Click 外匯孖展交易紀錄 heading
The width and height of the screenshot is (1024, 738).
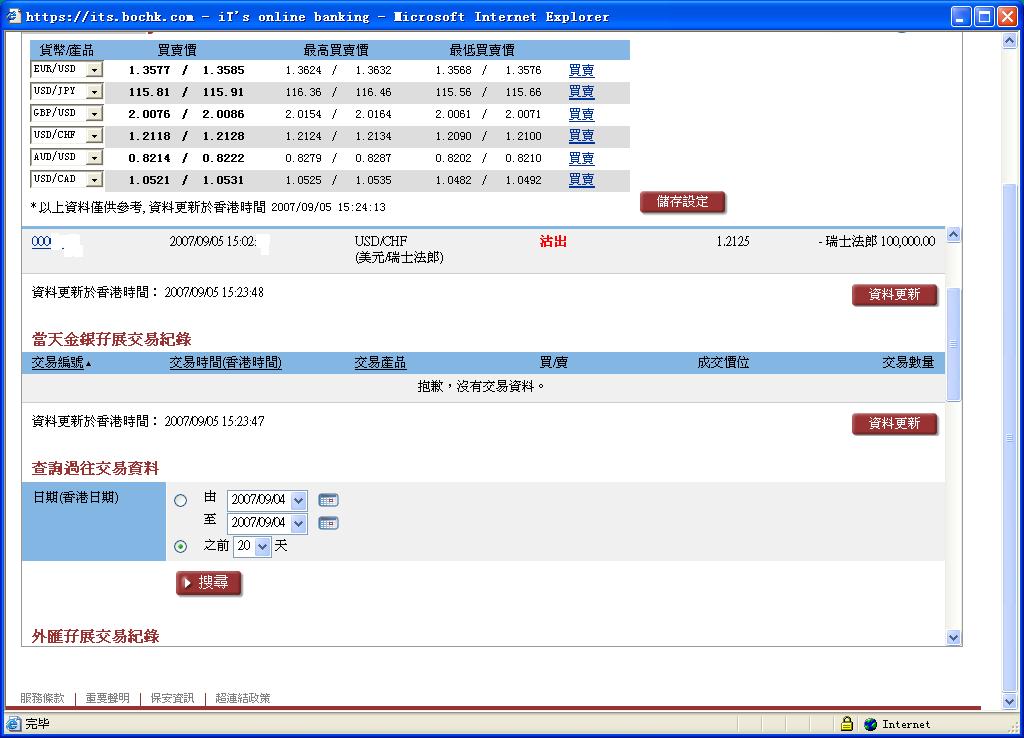(95, 636)
